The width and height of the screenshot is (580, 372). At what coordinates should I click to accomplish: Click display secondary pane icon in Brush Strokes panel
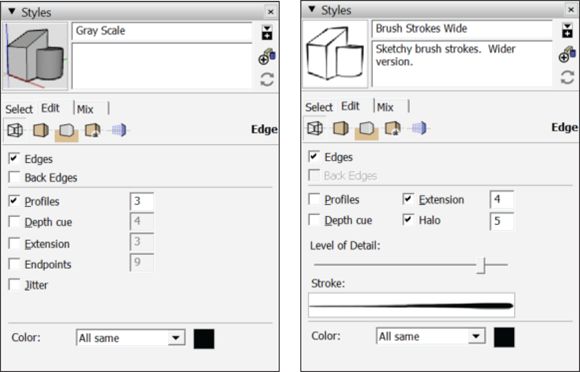click(567, 30)
